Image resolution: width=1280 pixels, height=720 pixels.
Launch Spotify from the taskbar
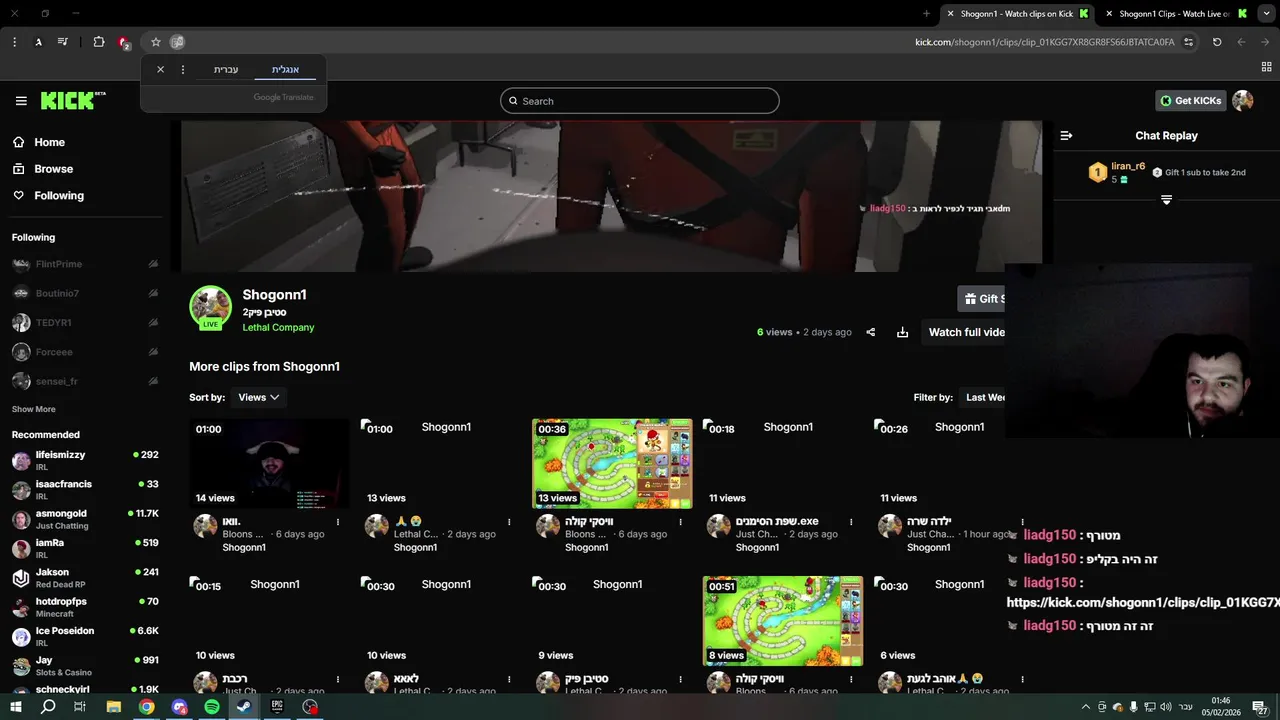[x=212, y=706]
